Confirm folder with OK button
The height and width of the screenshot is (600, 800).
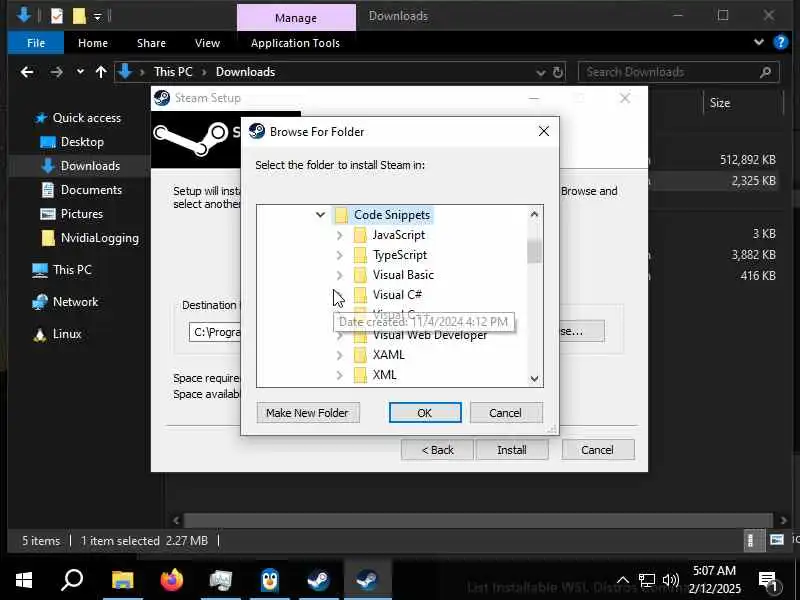coord(424,413)
